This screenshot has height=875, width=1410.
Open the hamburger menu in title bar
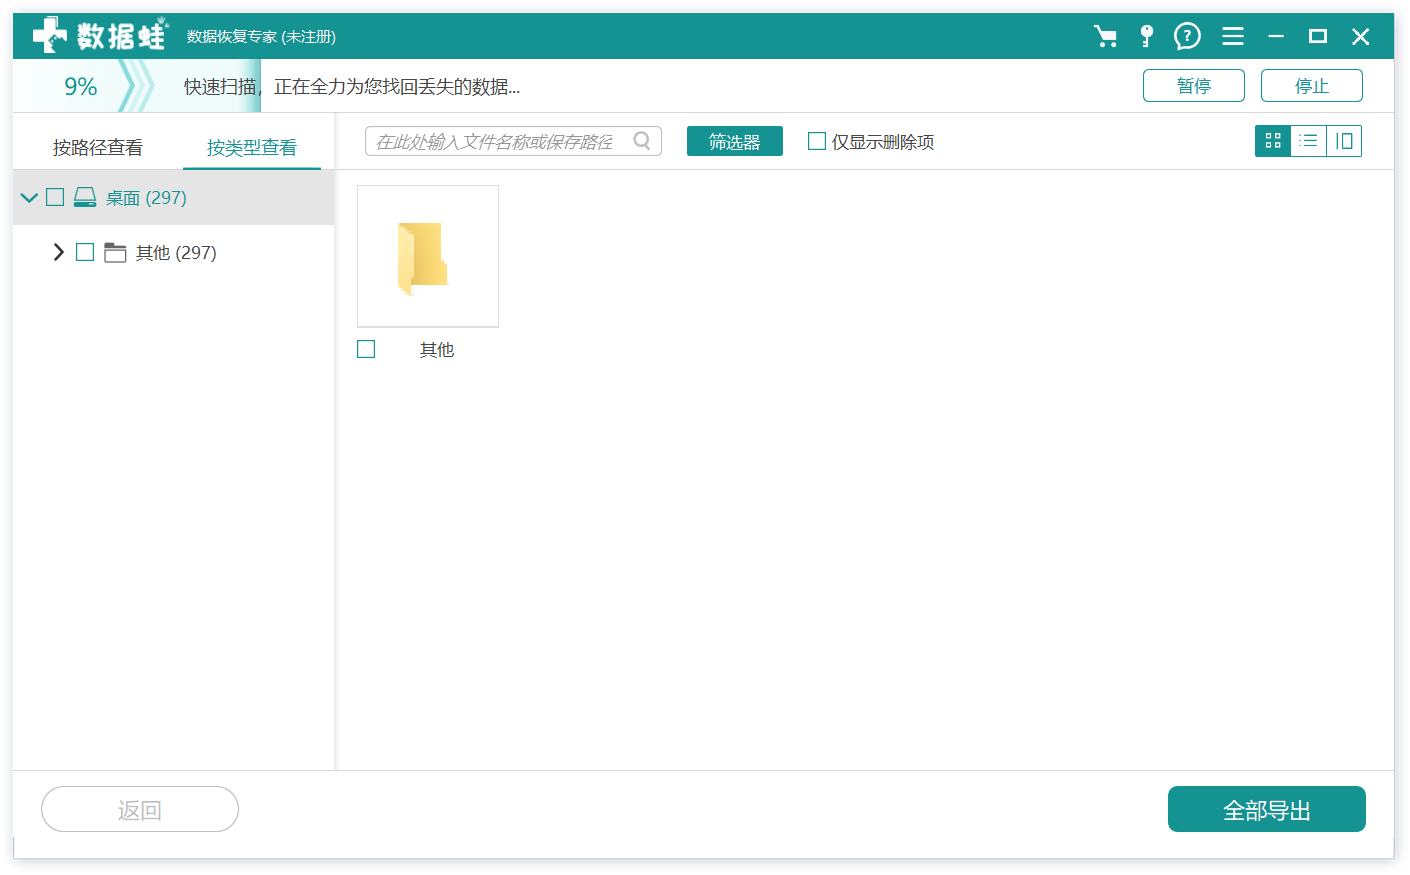(1233, 37)
